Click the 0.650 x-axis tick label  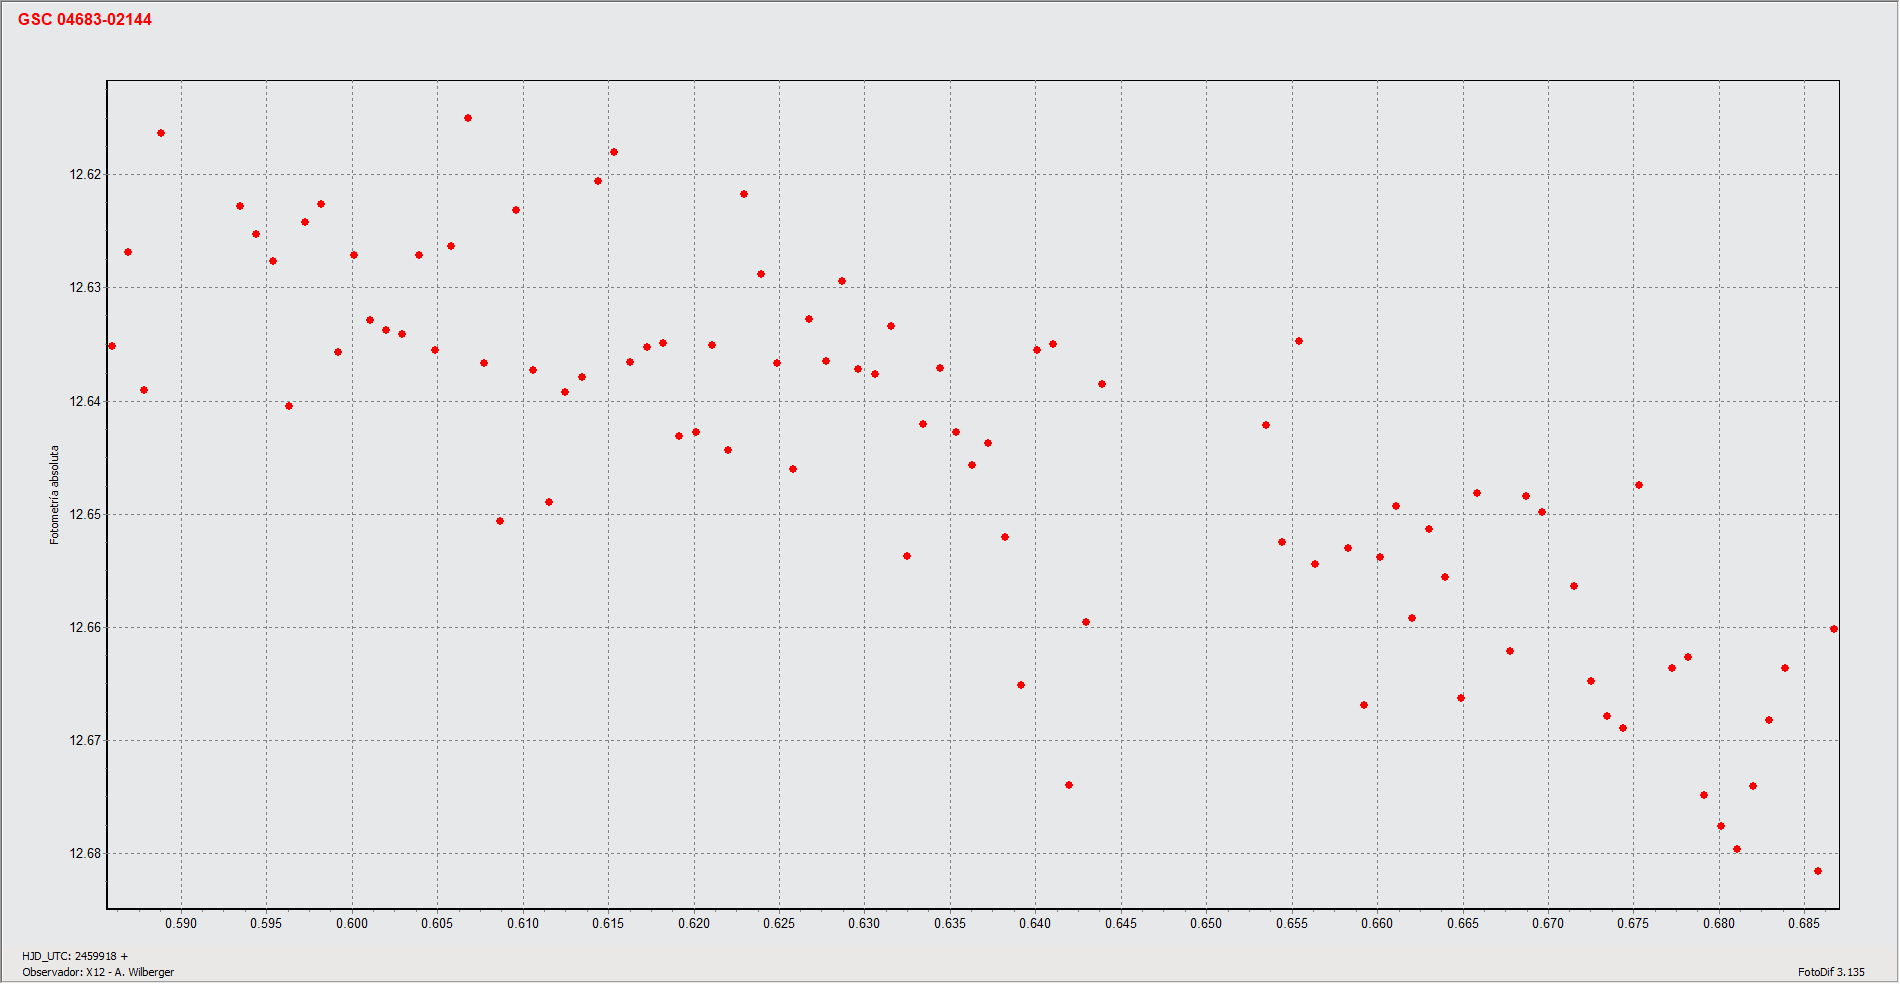click(x=1206, y=923)
